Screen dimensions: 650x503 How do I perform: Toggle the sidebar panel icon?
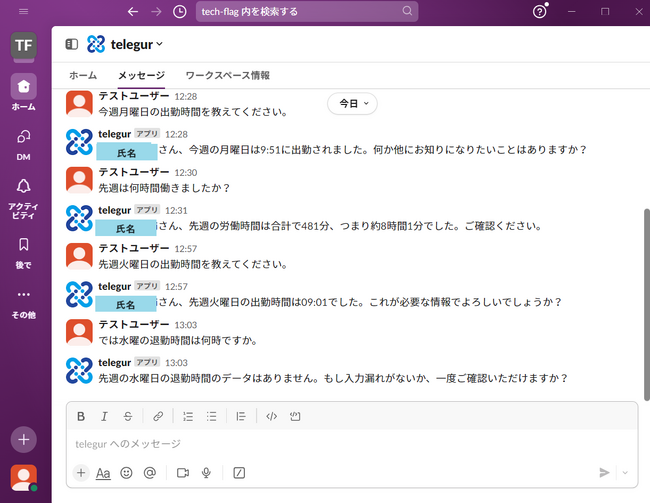click(72, 44)
